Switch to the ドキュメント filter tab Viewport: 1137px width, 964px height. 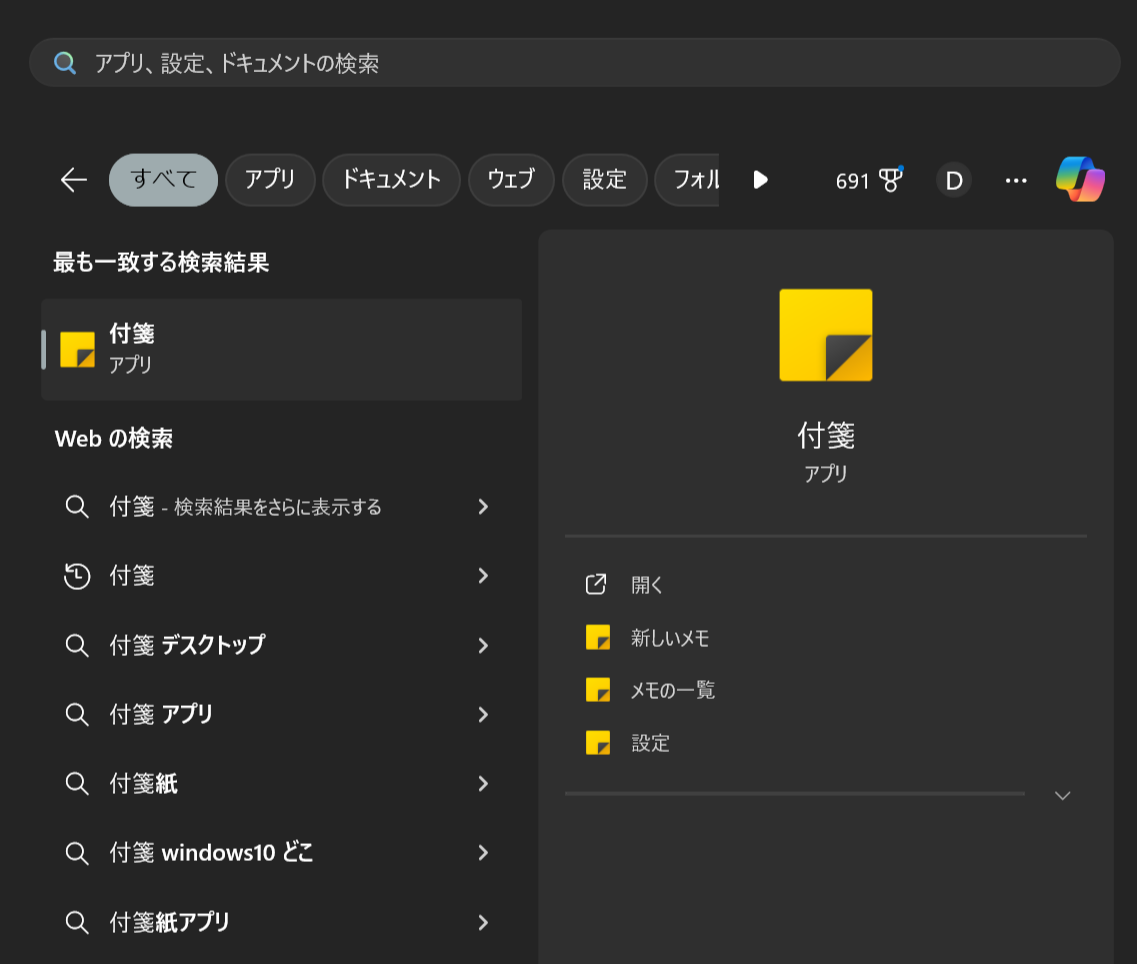pos(391,180)
